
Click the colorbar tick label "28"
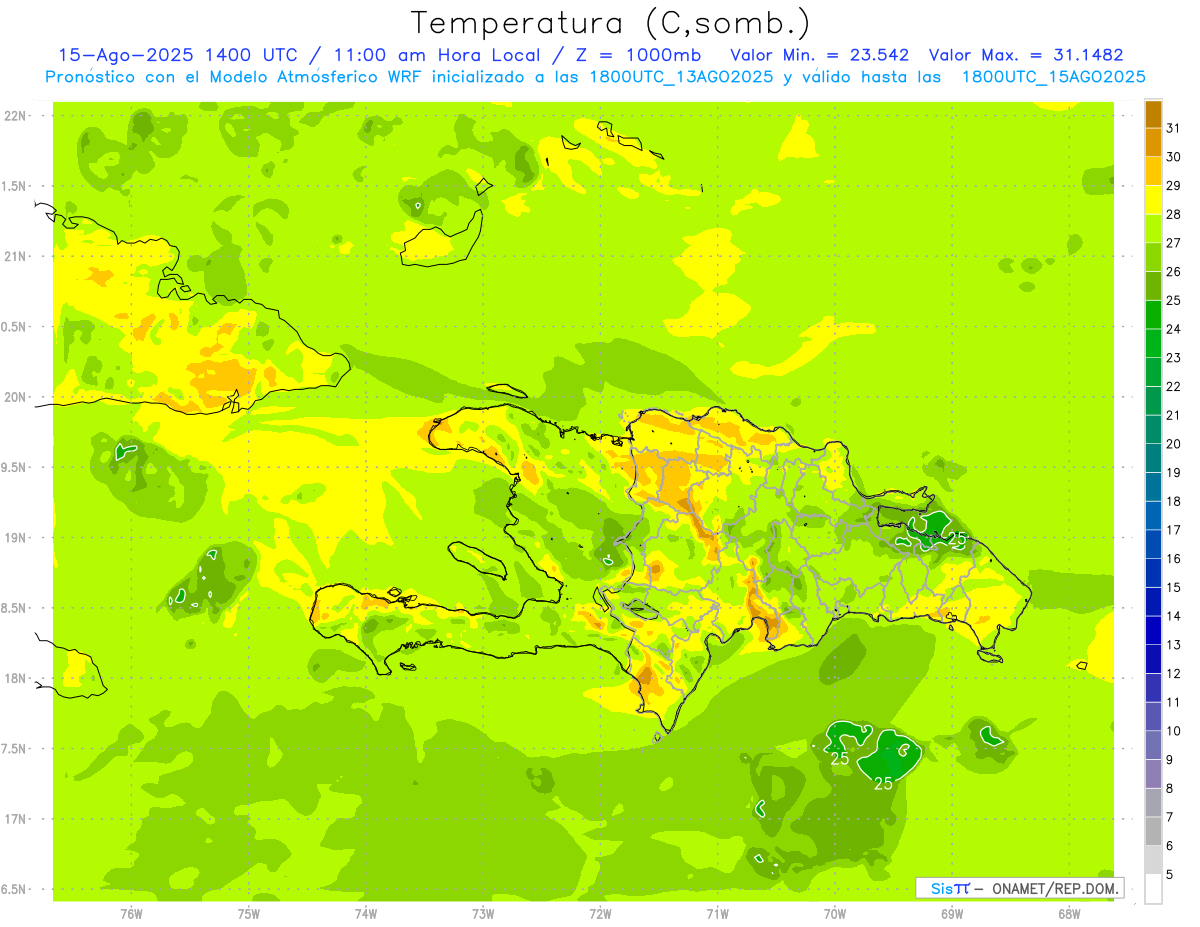pos(1174,214)
